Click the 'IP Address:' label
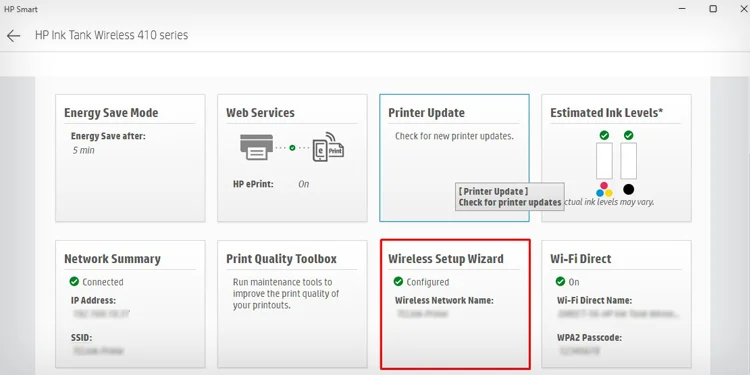Screen dimensions: 750x375 coord(93,301)
